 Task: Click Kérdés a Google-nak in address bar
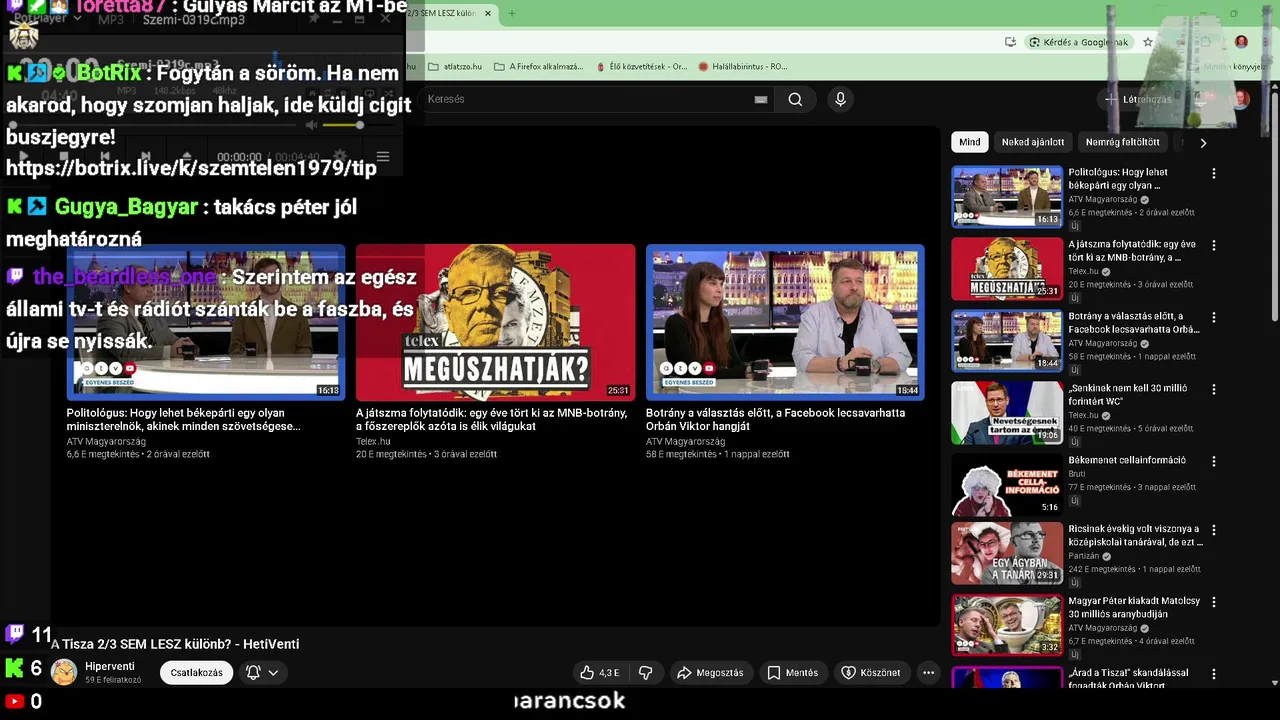(x=1079, y=42)
